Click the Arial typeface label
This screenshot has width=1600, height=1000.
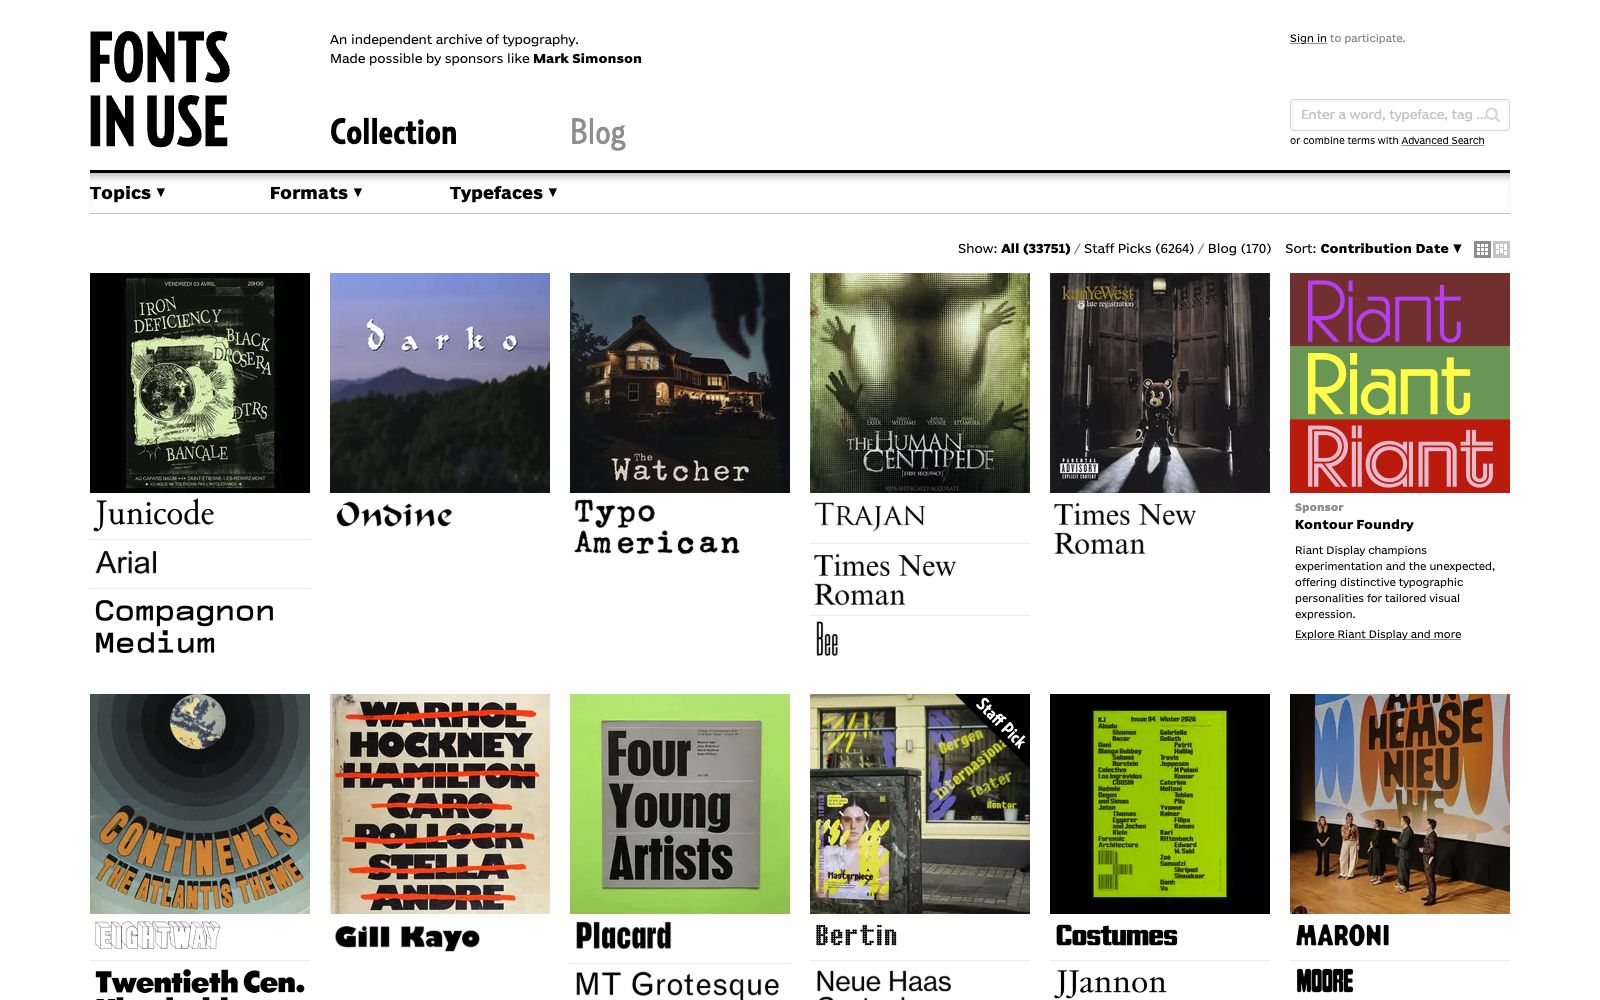click(127, 563)
